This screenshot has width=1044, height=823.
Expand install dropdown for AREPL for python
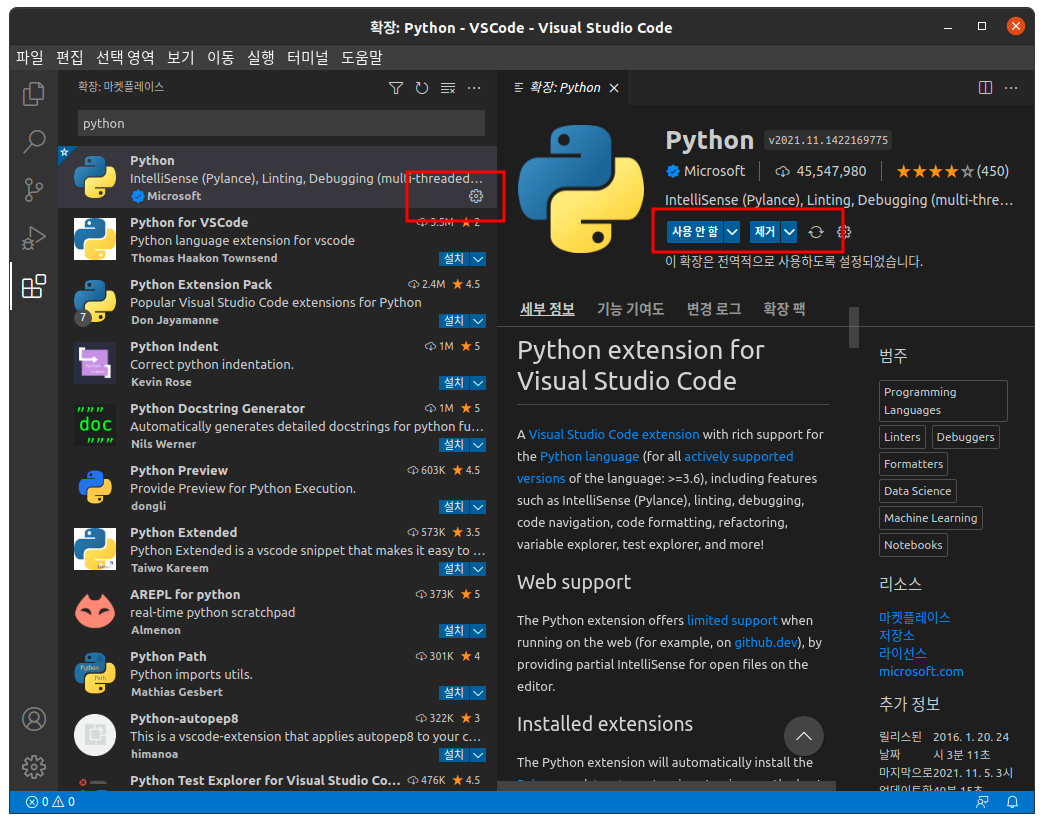tap(478, 631)
